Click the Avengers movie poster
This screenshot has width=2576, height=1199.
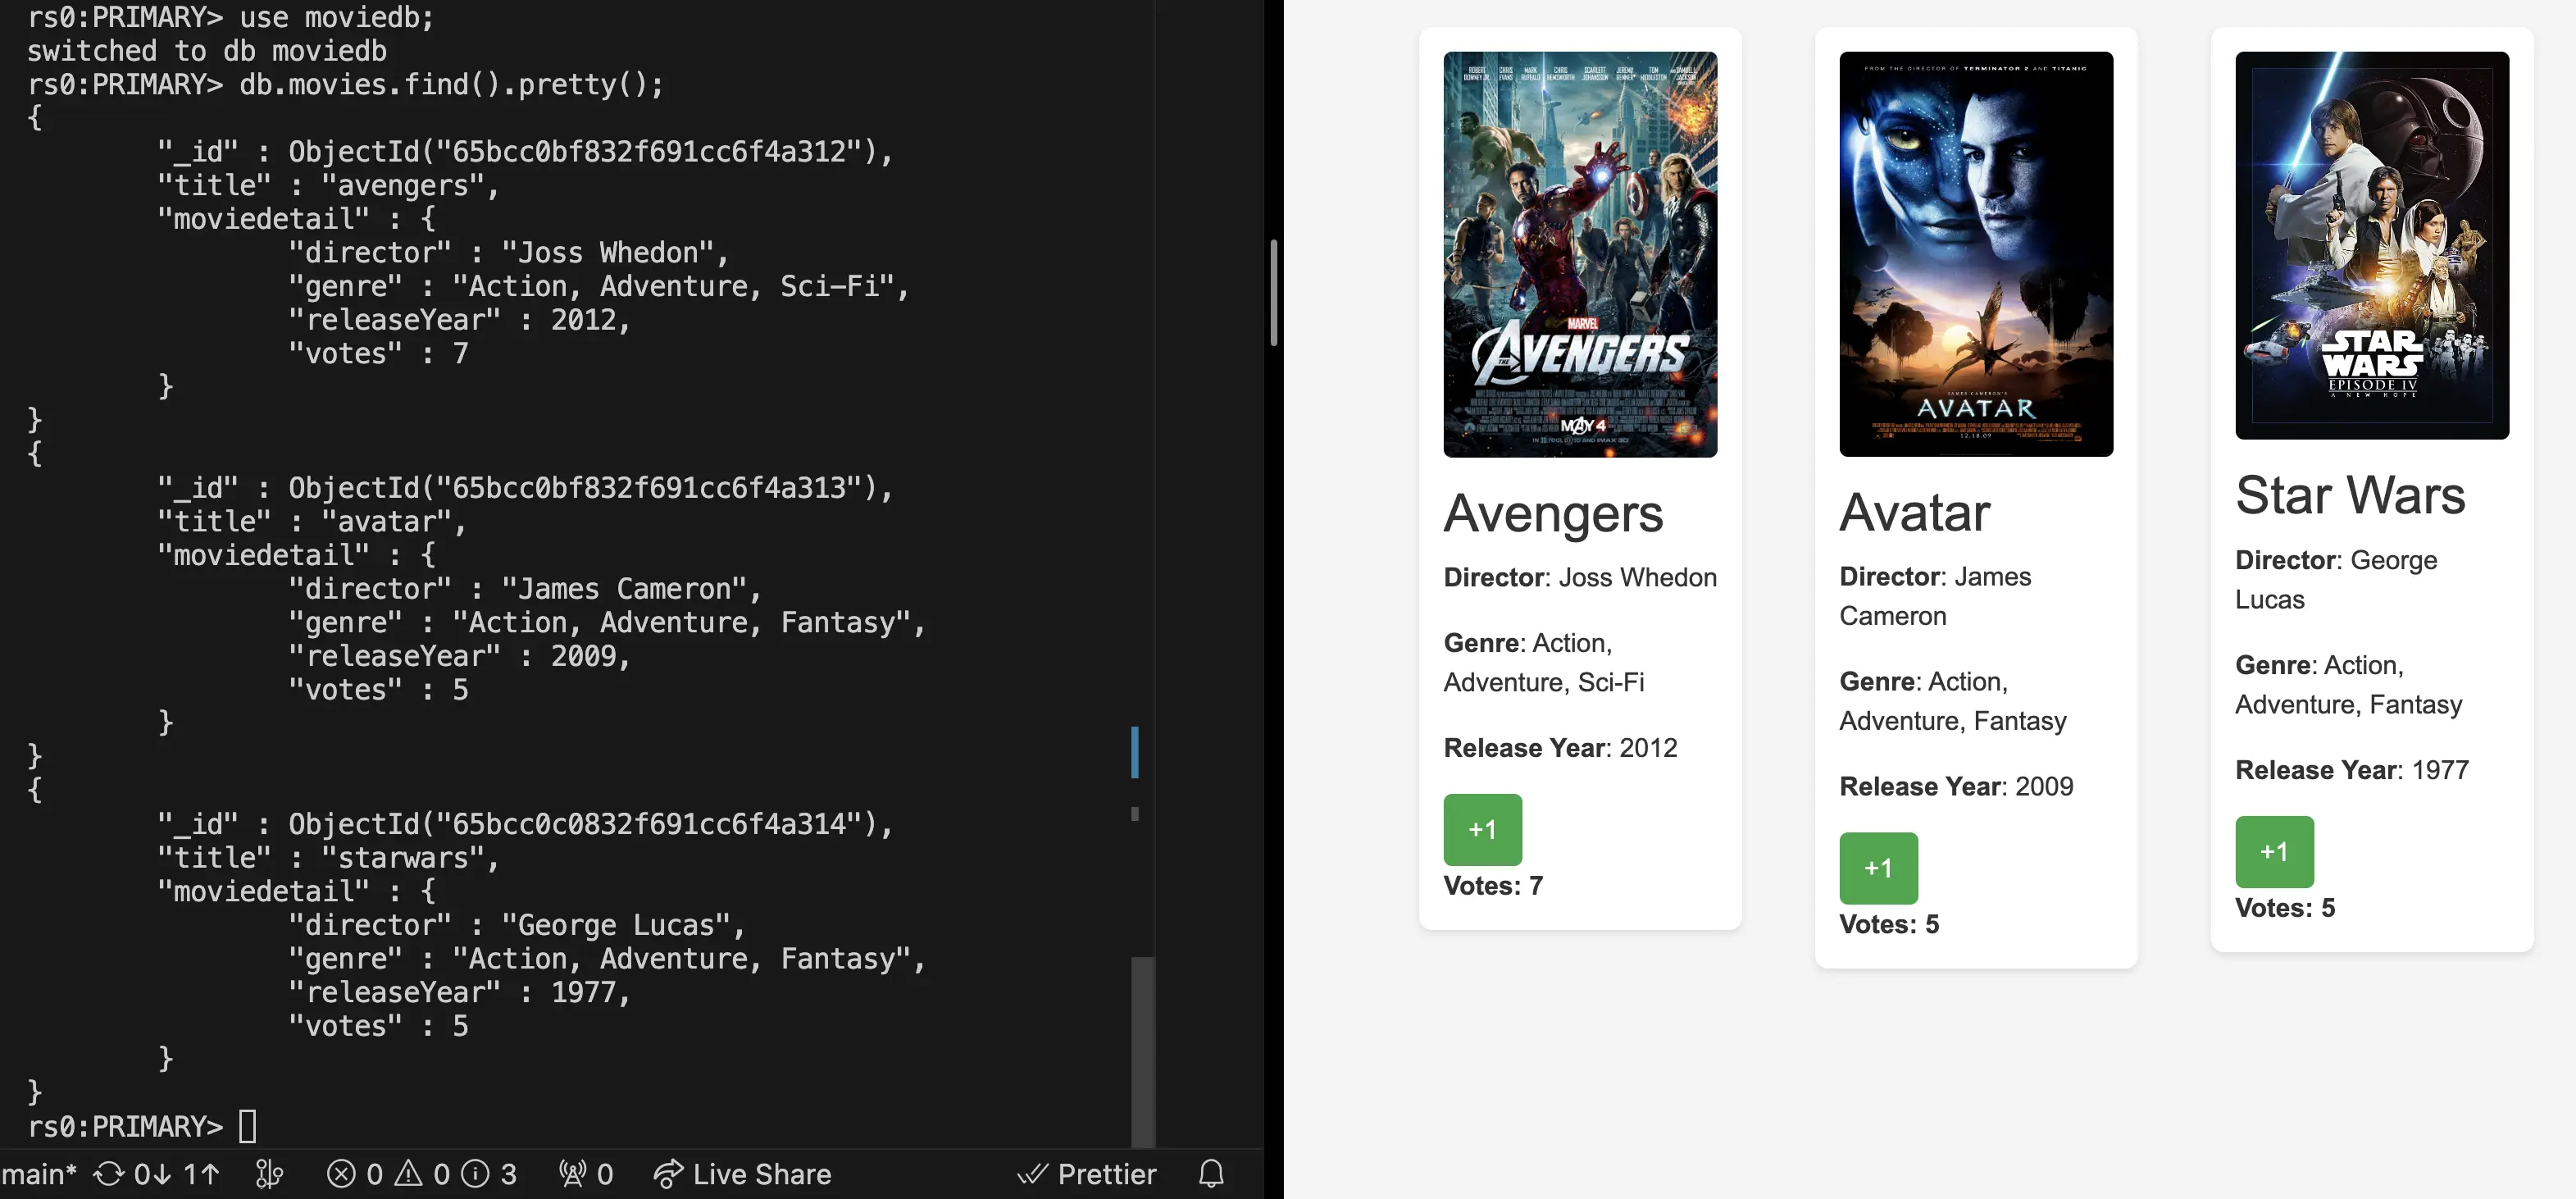coord(1580,254)
